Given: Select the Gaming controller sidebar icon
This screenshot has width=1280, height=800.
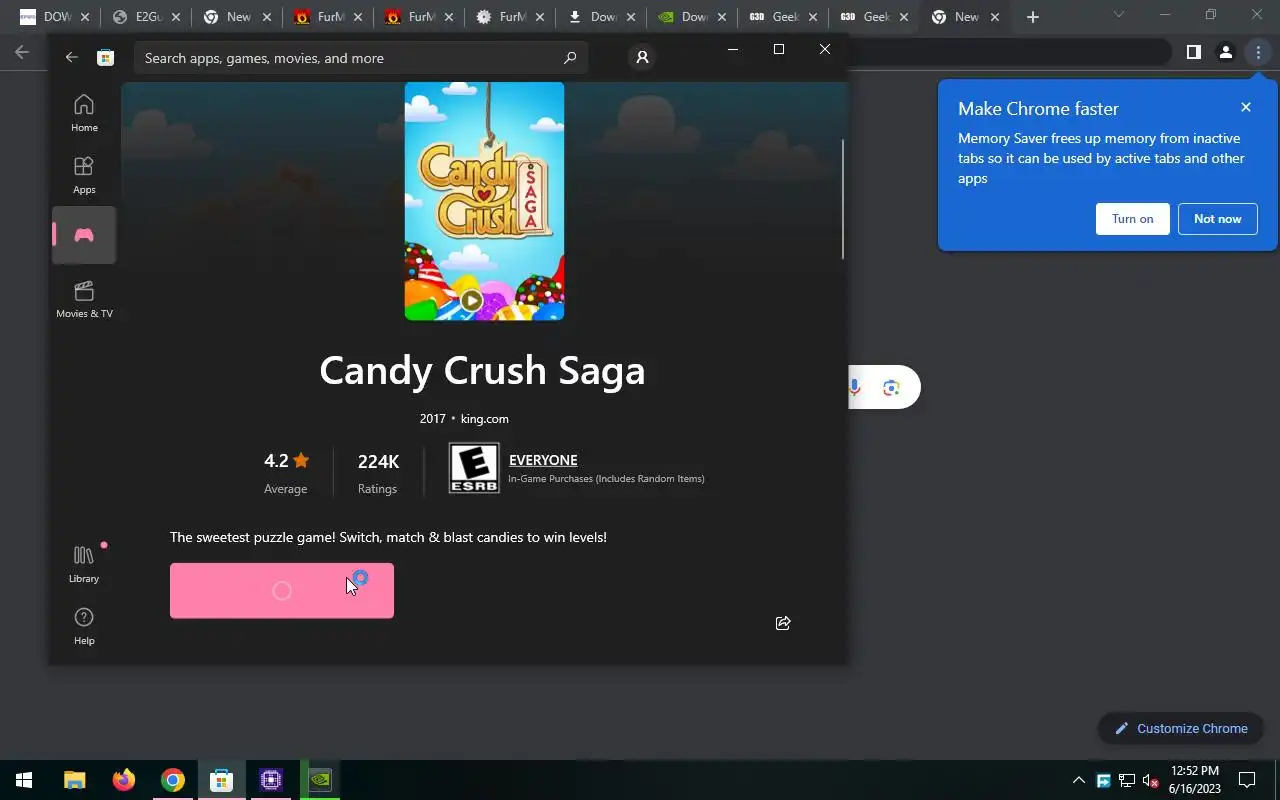Looking at the screenshot, I should (84, 235).
